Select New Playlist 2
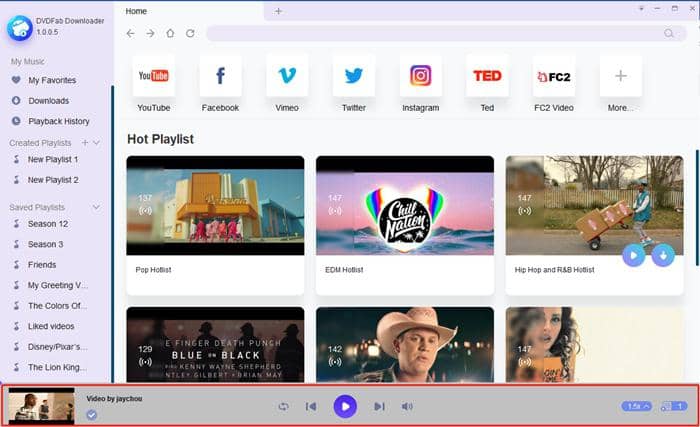 [x=53, y=180]
